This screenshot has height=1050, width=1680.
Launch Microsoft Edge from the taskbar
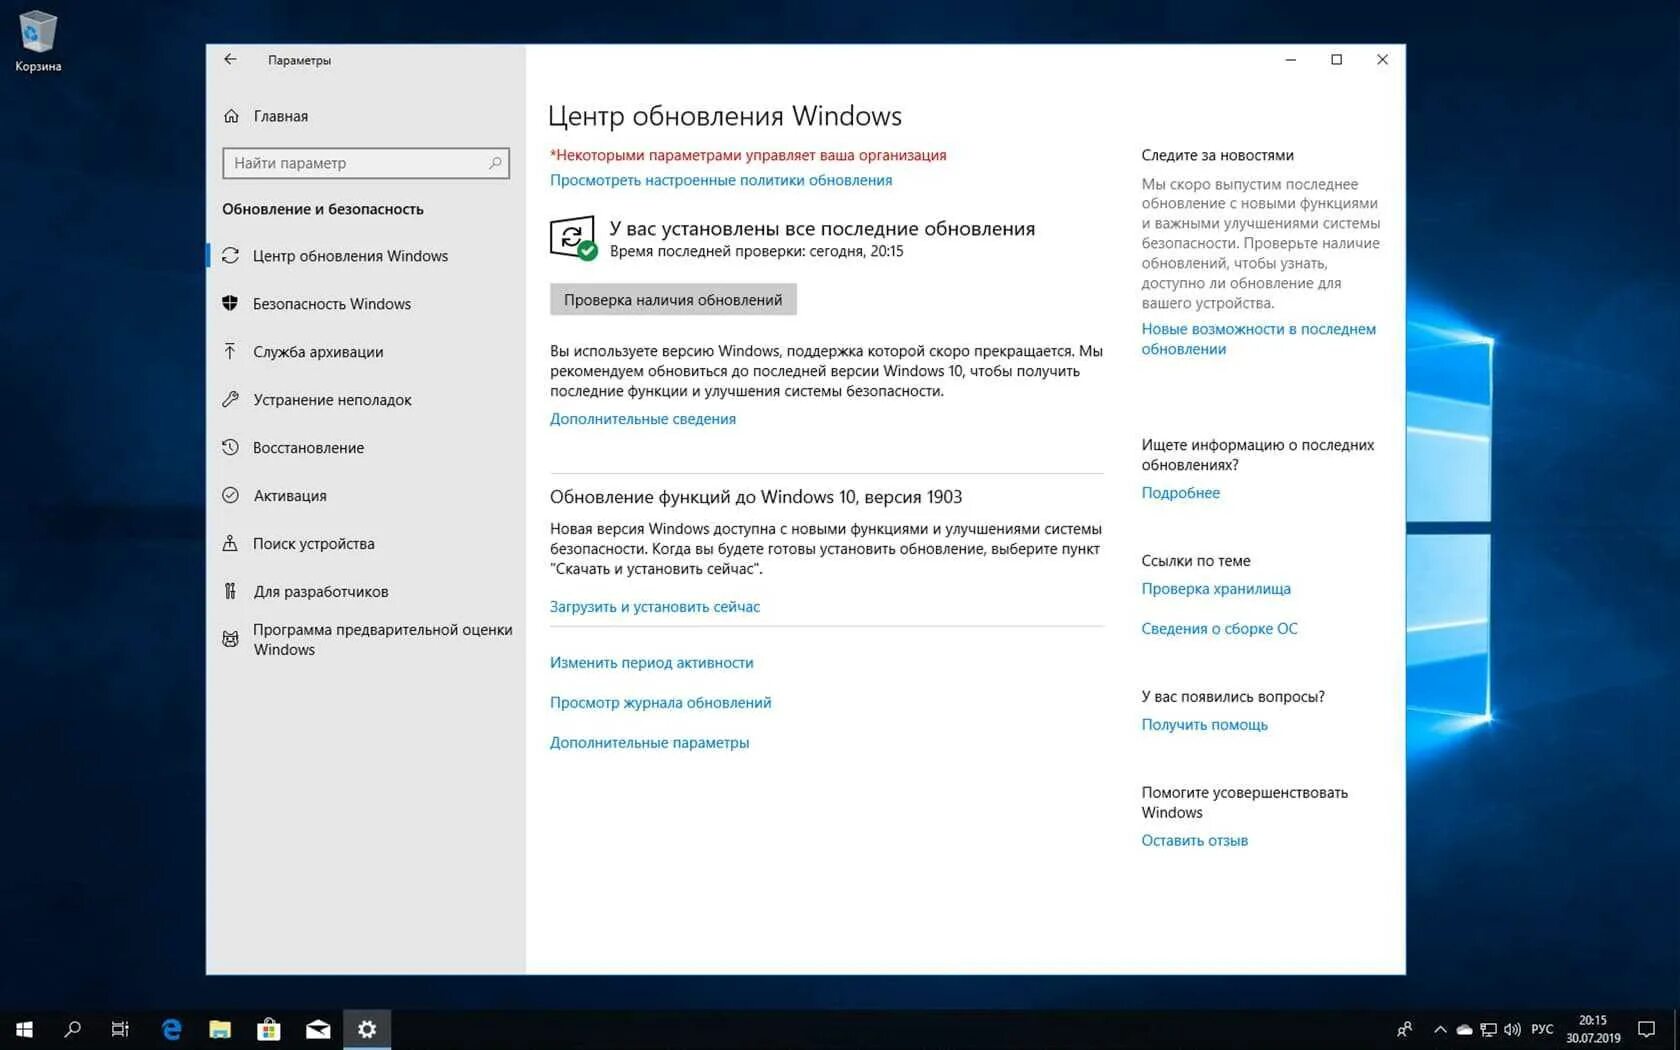[171, 1029]
